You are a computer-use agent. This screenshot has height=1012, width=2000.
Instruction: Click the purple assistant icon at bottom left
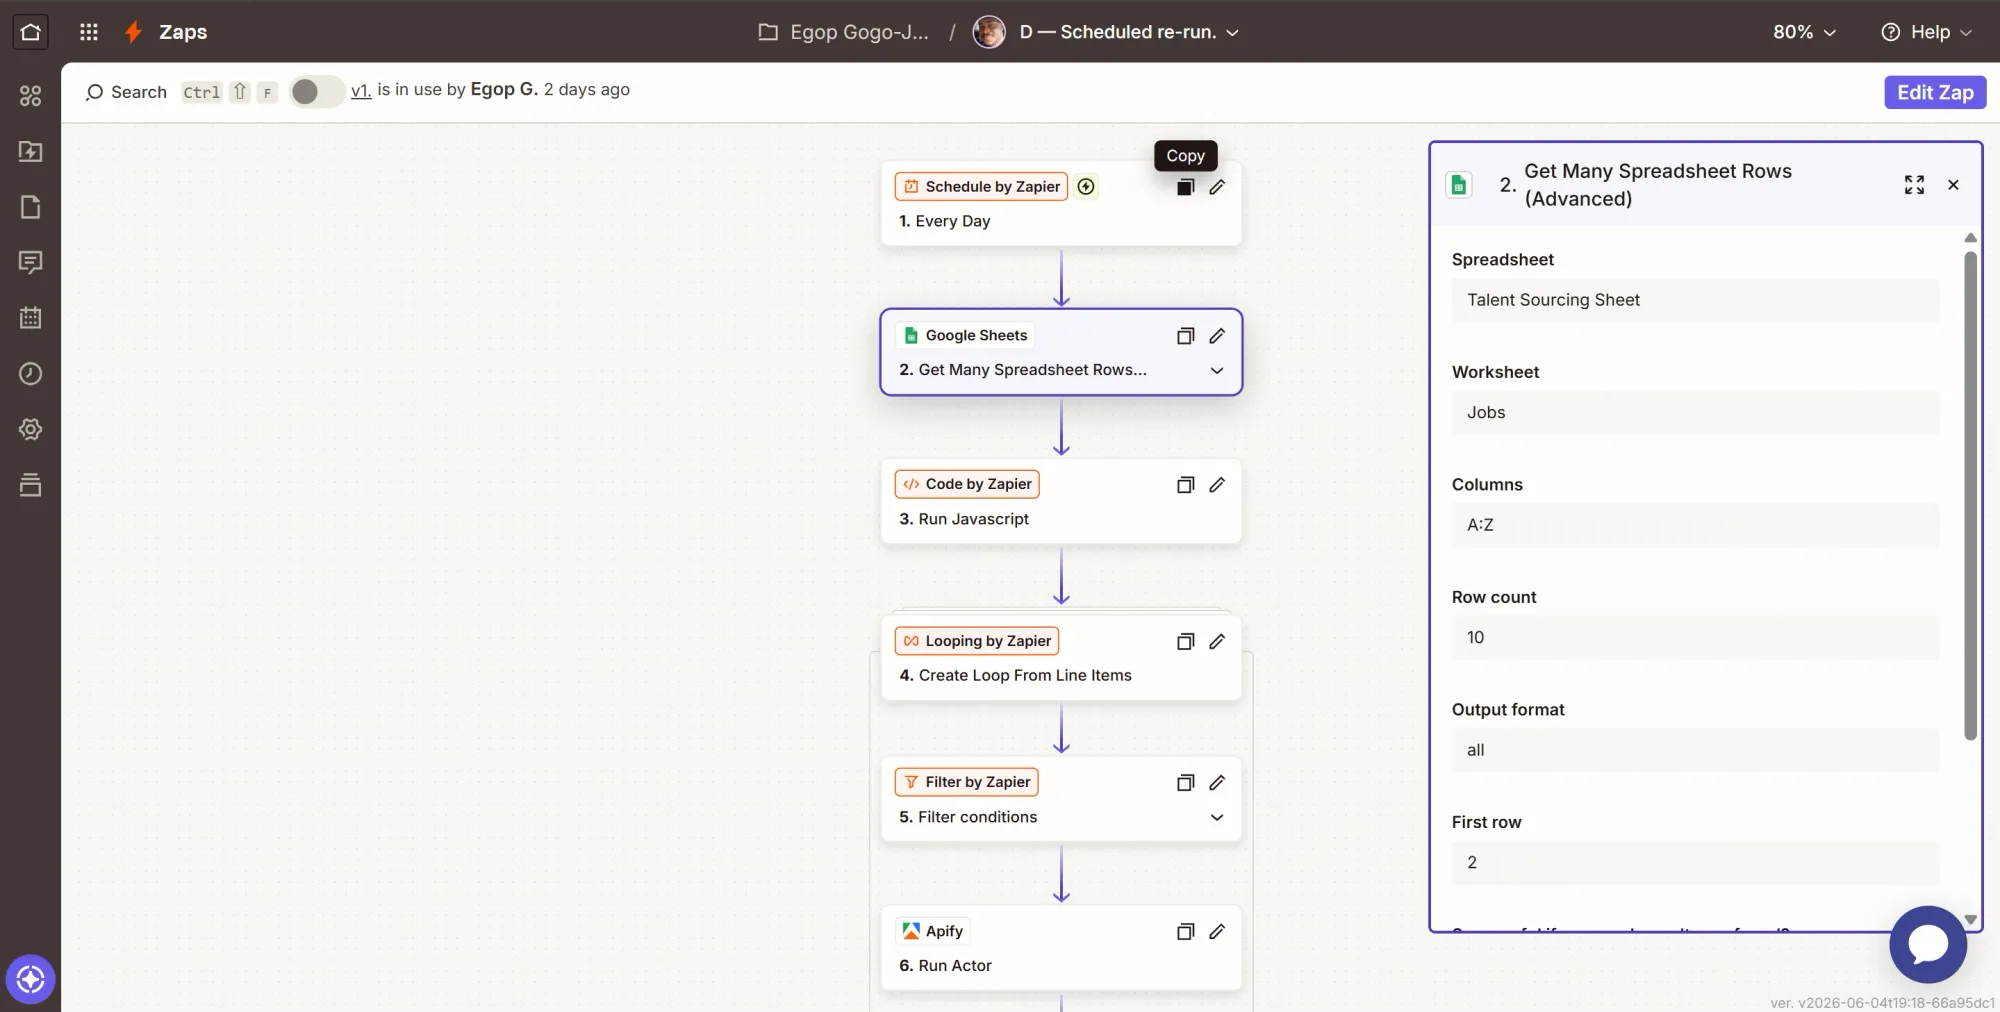point(30,979)
